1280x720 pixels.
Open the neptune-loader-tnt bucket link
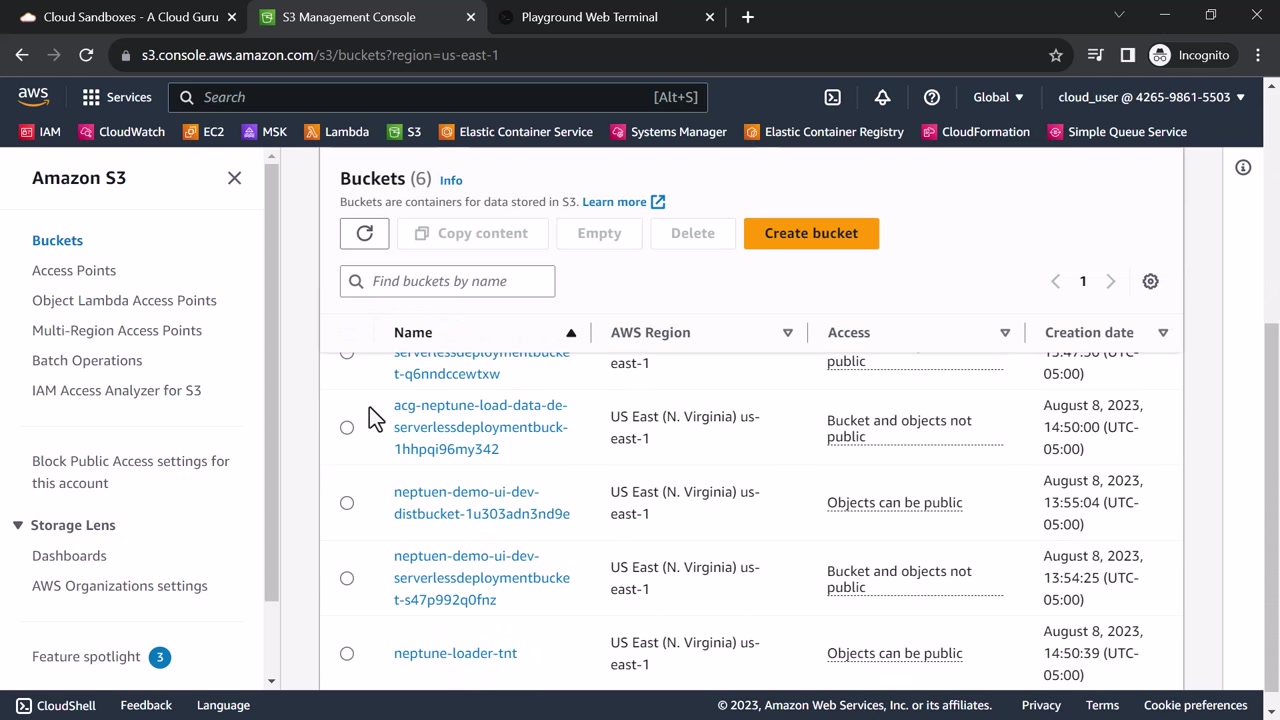455,653
